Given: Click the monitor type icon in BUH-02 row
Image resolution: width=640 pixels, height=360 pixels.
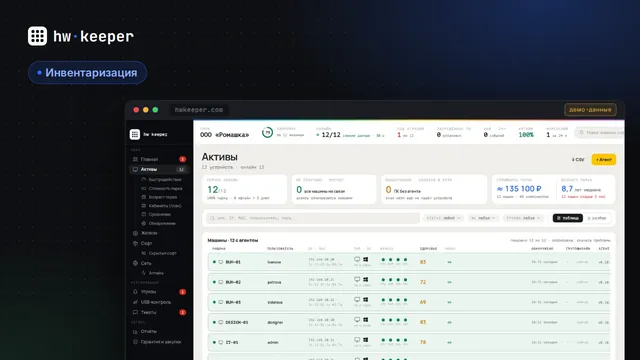Looking at the screenshot, I should [x=357, y=280].
